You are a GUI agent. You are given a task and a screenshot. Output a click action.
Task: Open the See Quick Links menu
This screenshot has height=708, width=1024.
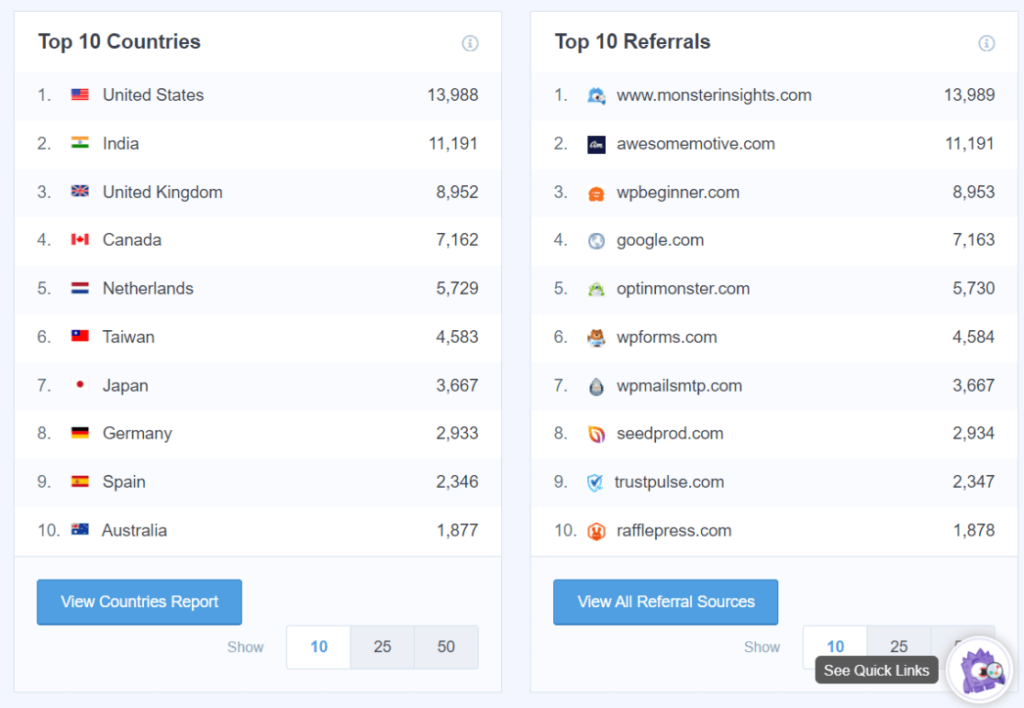point(875,670)
